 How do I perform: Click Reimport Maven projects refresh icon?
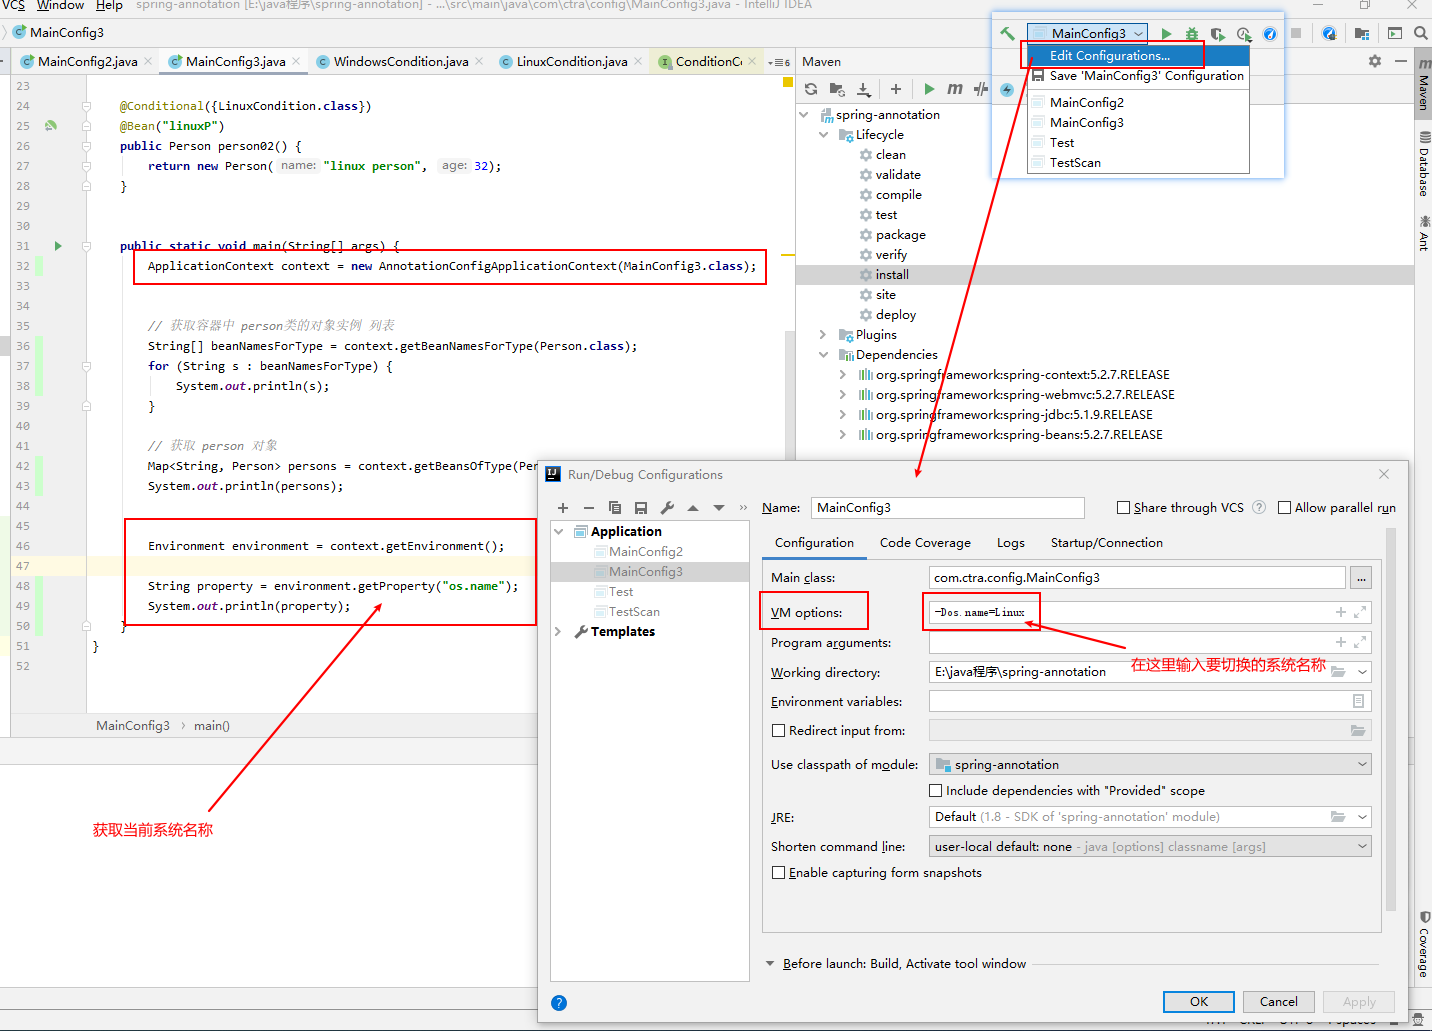coord(811,89)
